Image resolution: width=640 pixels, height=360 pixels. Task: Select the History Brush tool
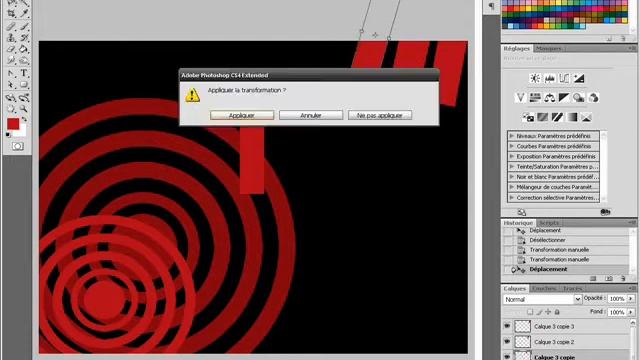point(24,38)
